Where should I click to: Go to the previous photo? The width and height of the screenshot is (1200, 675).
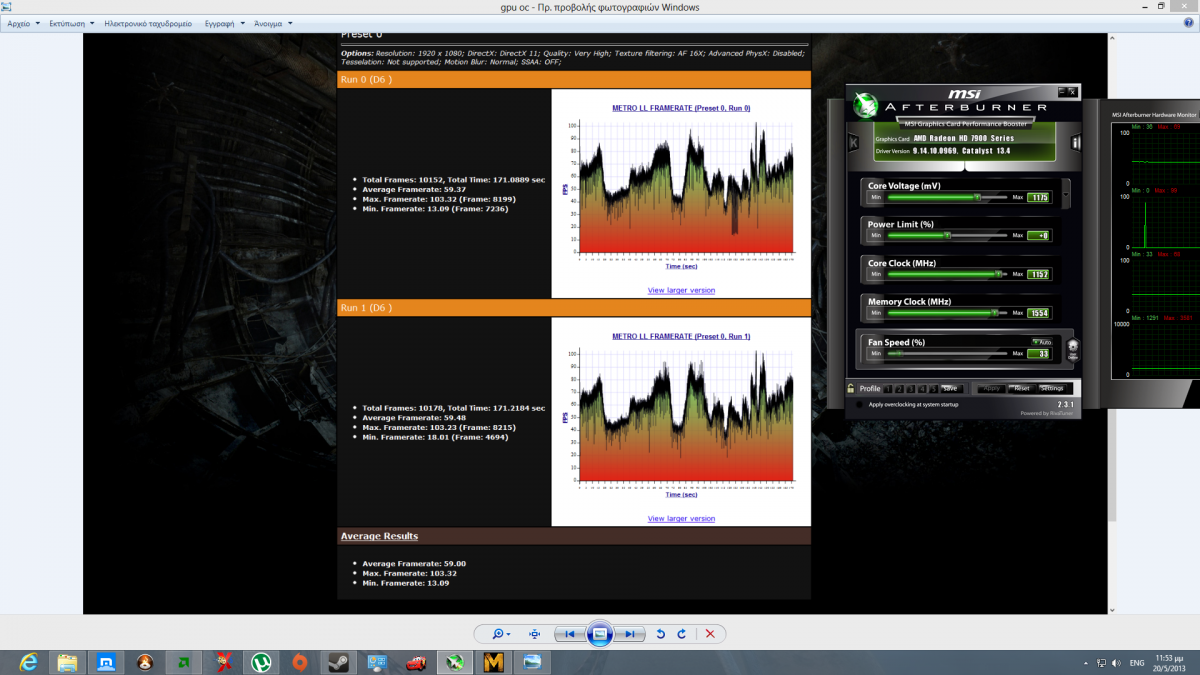(x=569, y=634)
